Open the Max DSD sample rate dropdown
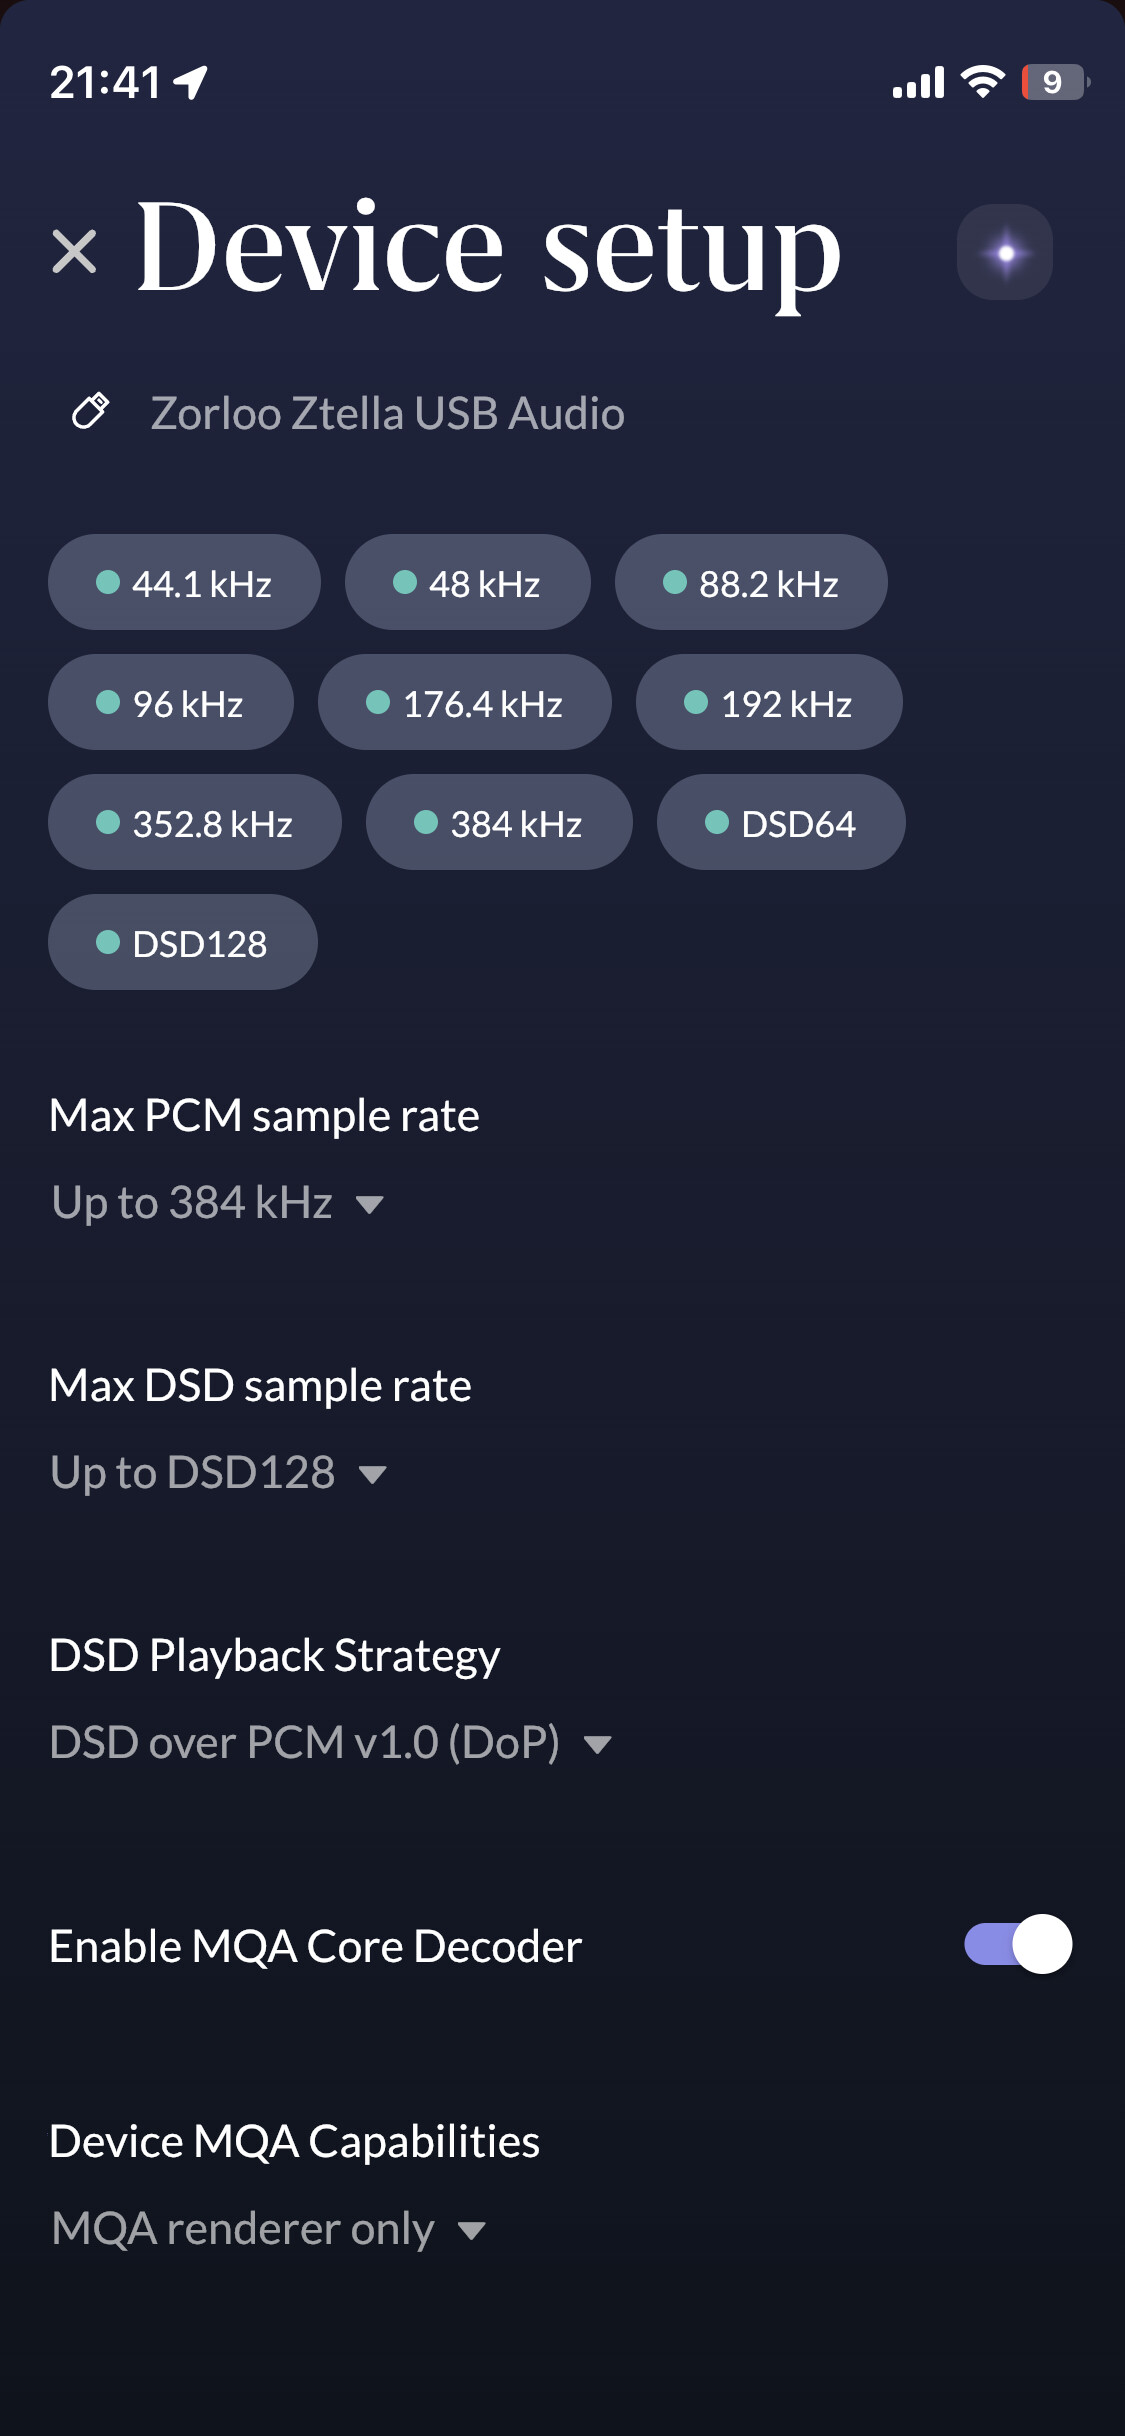Screen dimensions: 1125x2436 [219, 1473]
